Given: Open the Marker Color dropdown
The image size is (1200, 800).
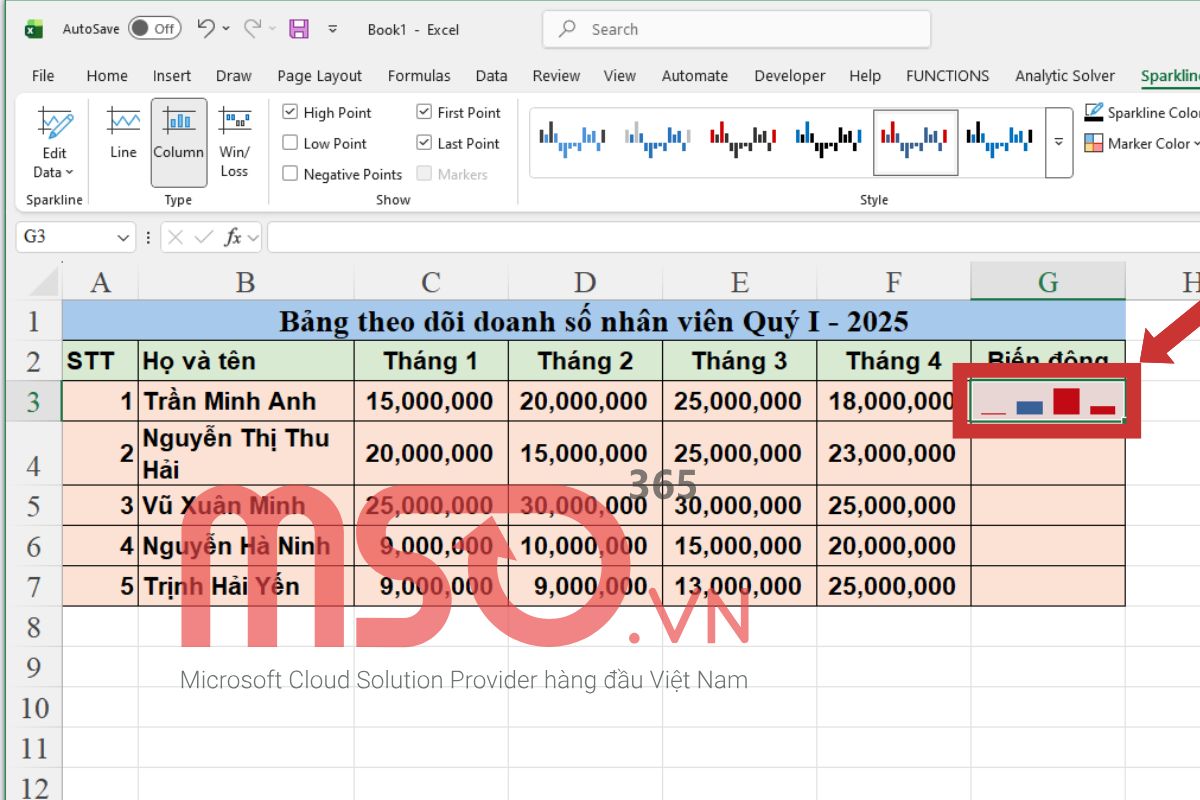Looking at the screenshot, I should point(1143,143).
